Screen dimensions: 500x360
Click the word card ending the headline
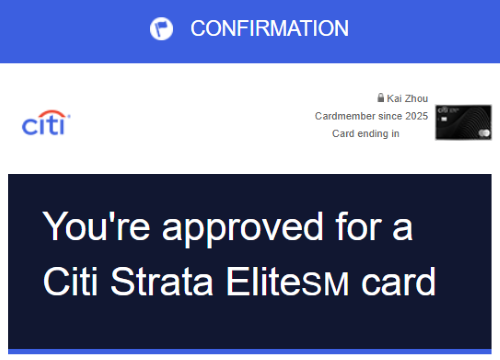pos(399,282)
